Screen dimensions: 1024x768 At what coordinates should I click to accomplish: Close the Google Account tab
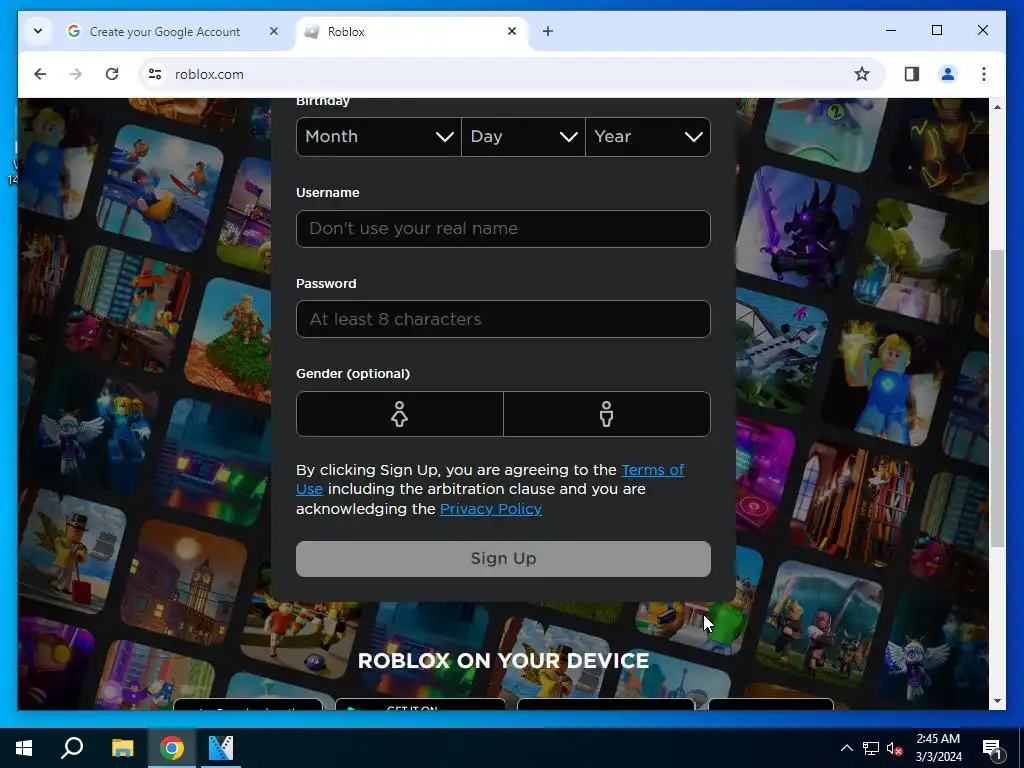[x=274, y=31]
